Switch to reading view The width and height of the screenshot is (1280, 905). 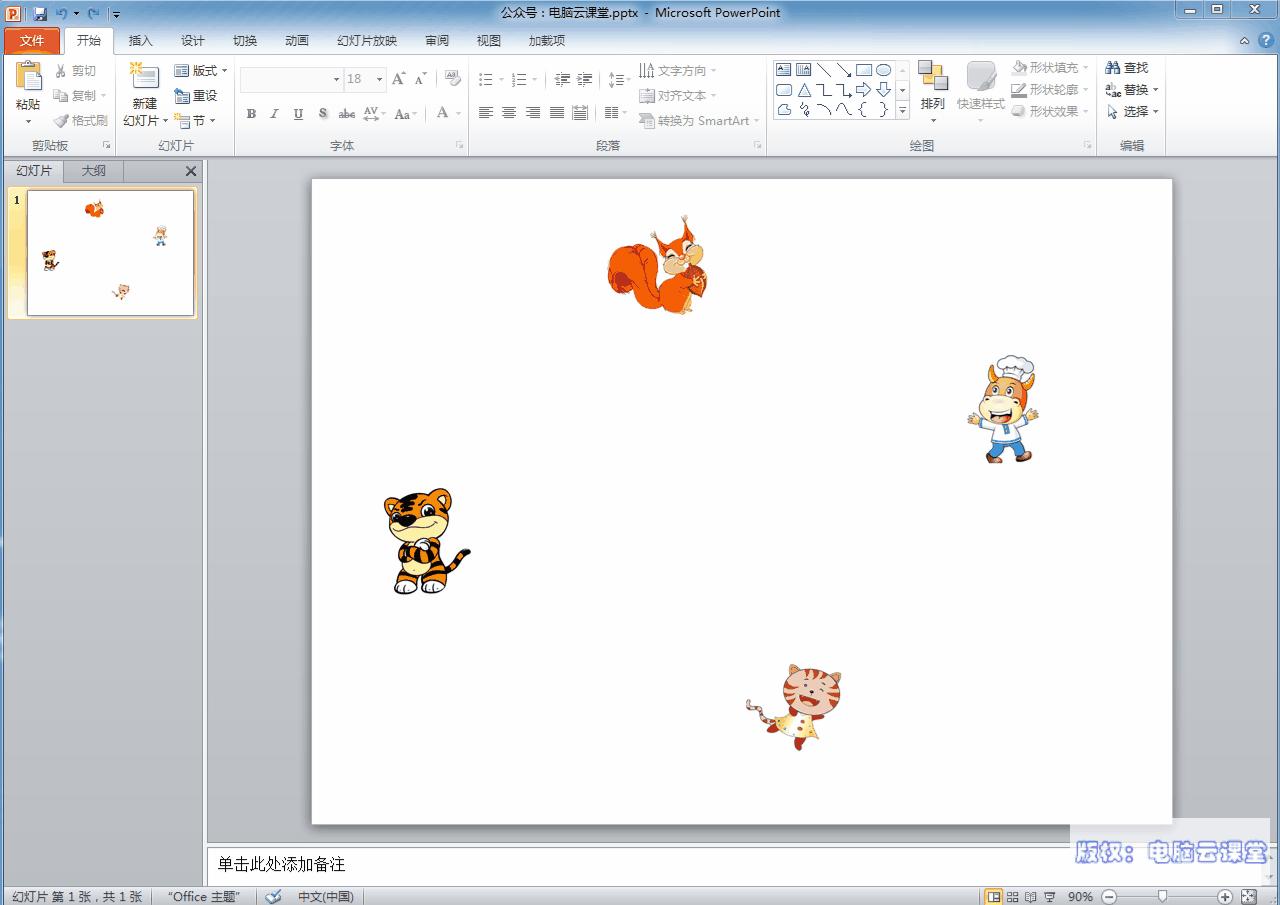[1031, 897]
